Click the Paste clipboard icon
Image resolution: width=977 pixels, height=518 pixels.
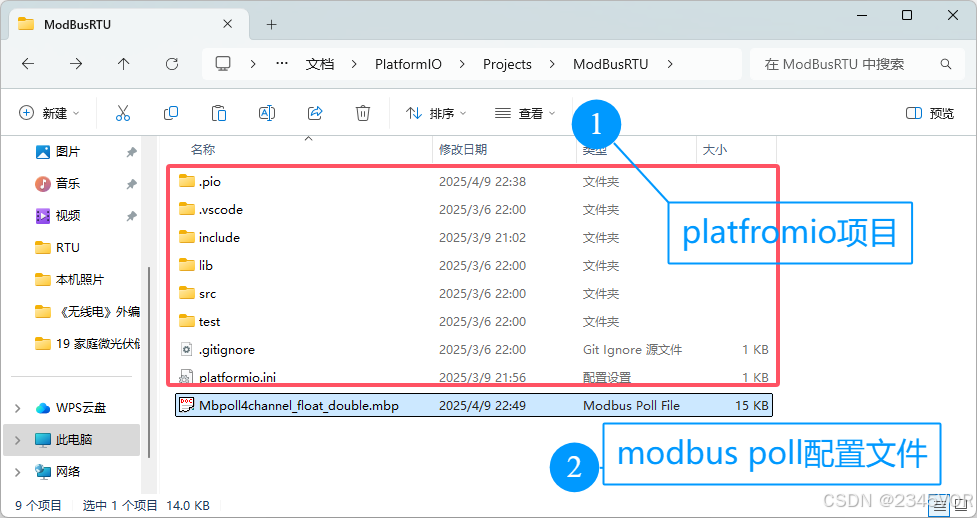219,113
